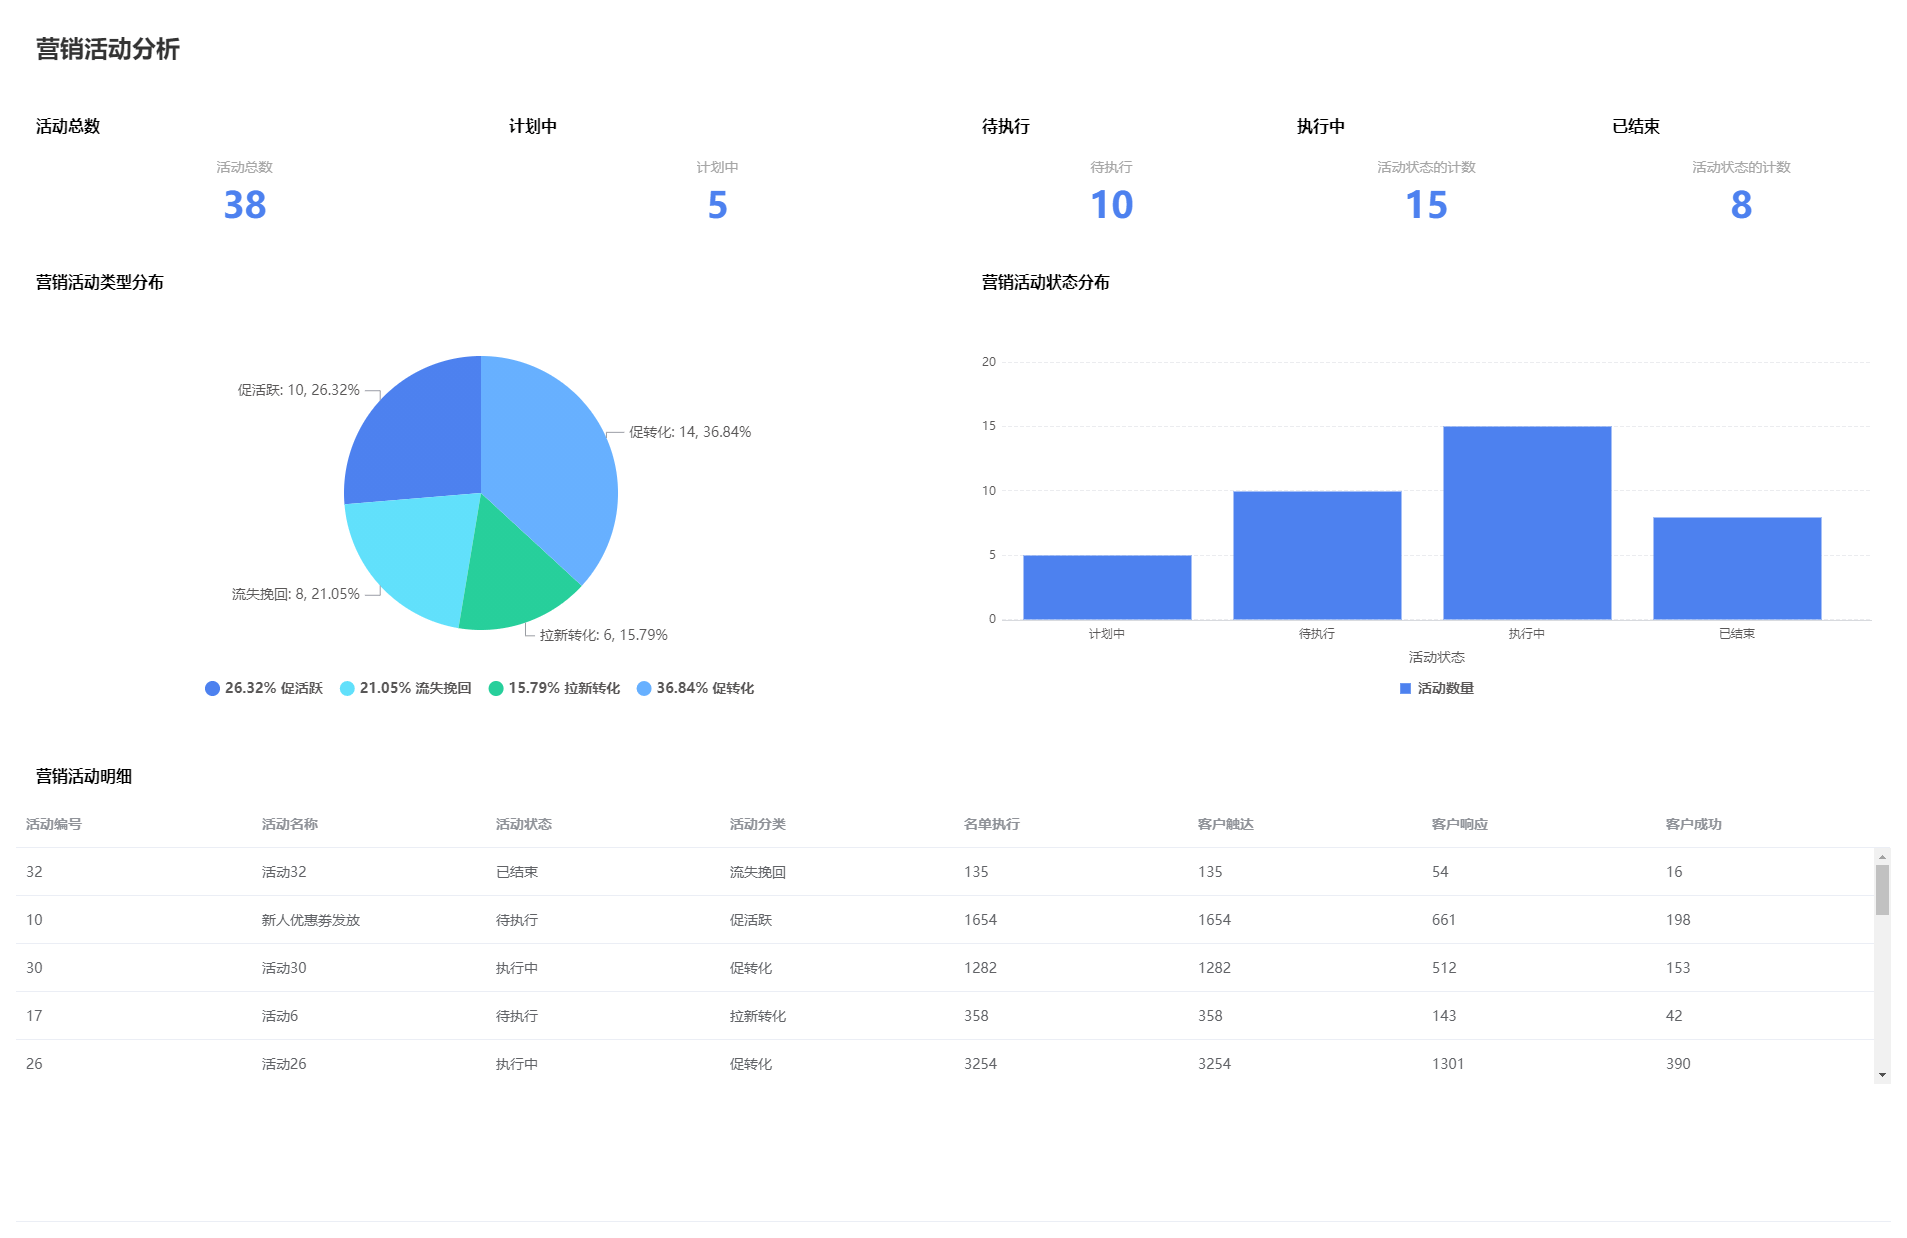This screenshot has height=1238, width=1907.
Task: Click the 执行中 bar in status chart
Action: (x=1526, y=523)
